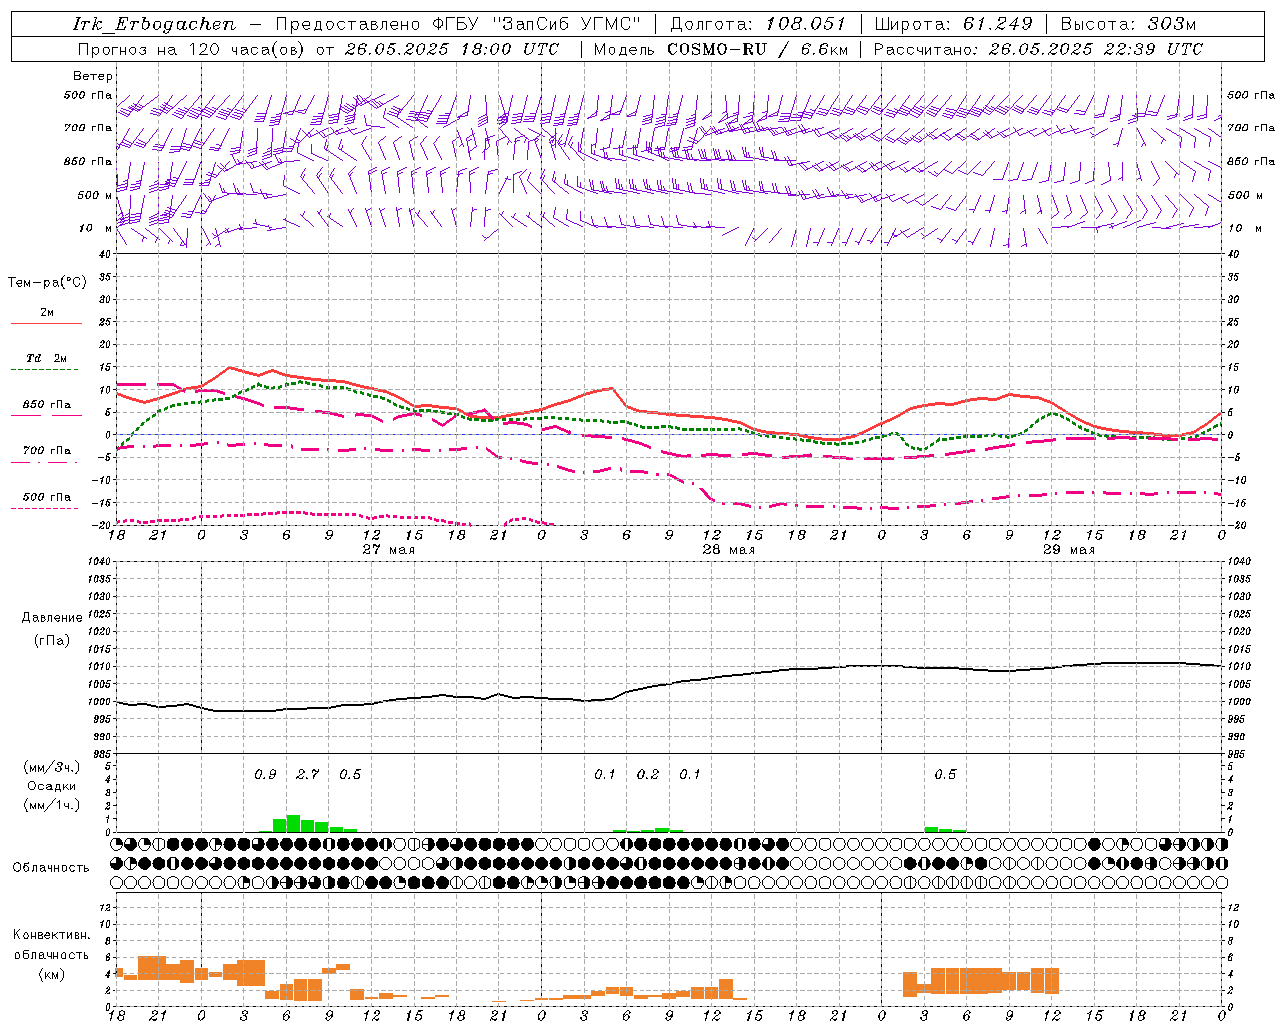
Task: Click the station name Irk_Erbogachen in header
Action: pos(154,24)
